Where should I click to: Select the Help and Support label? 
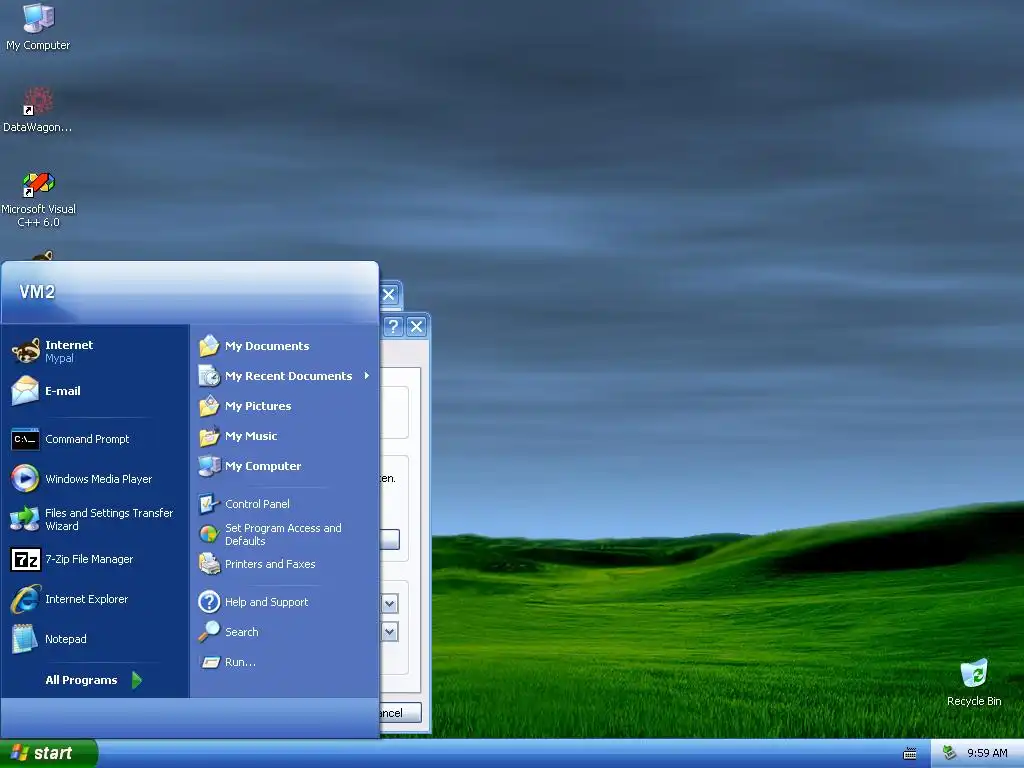click(266, 601)
